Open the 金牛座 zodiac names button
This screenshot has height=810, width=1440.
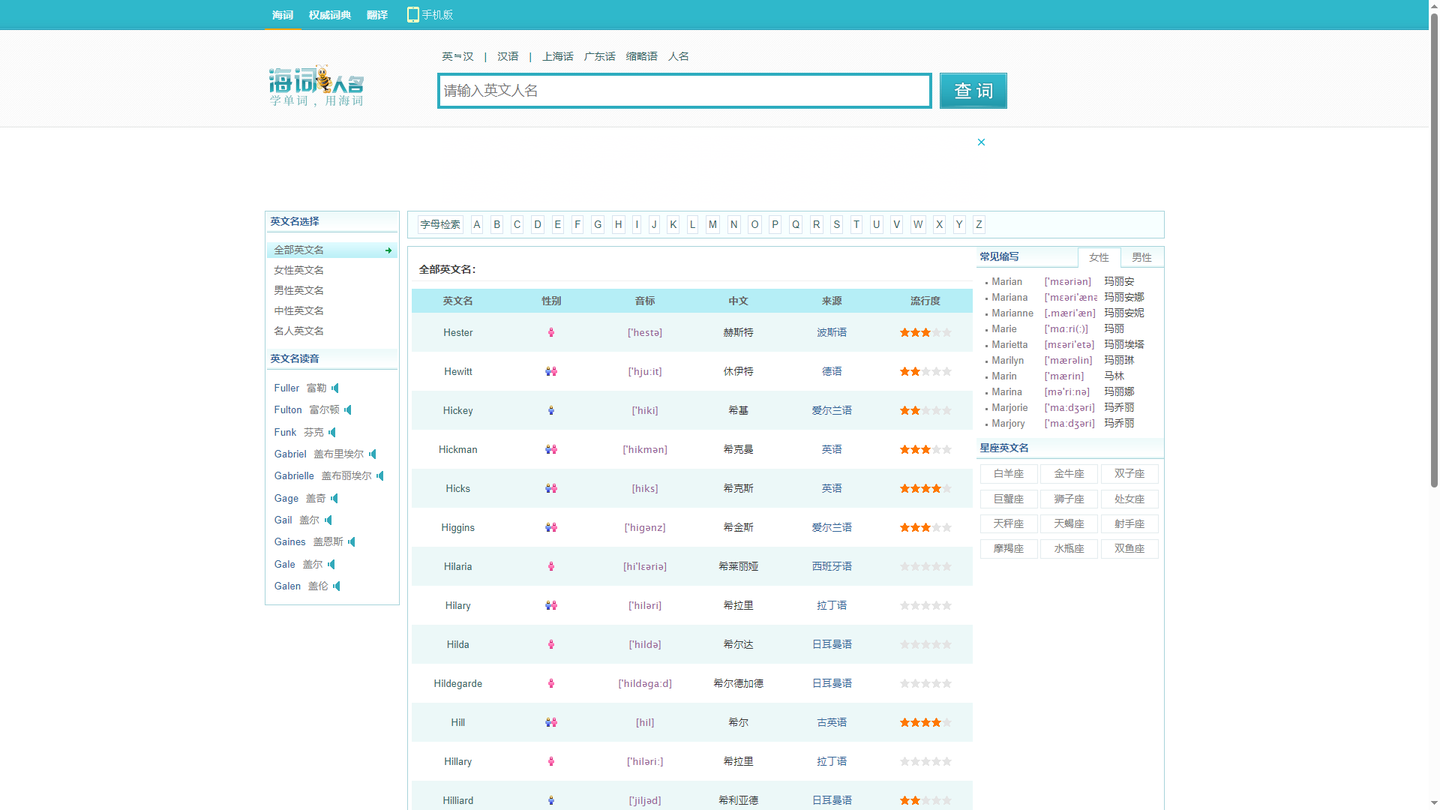(1069, 474)
